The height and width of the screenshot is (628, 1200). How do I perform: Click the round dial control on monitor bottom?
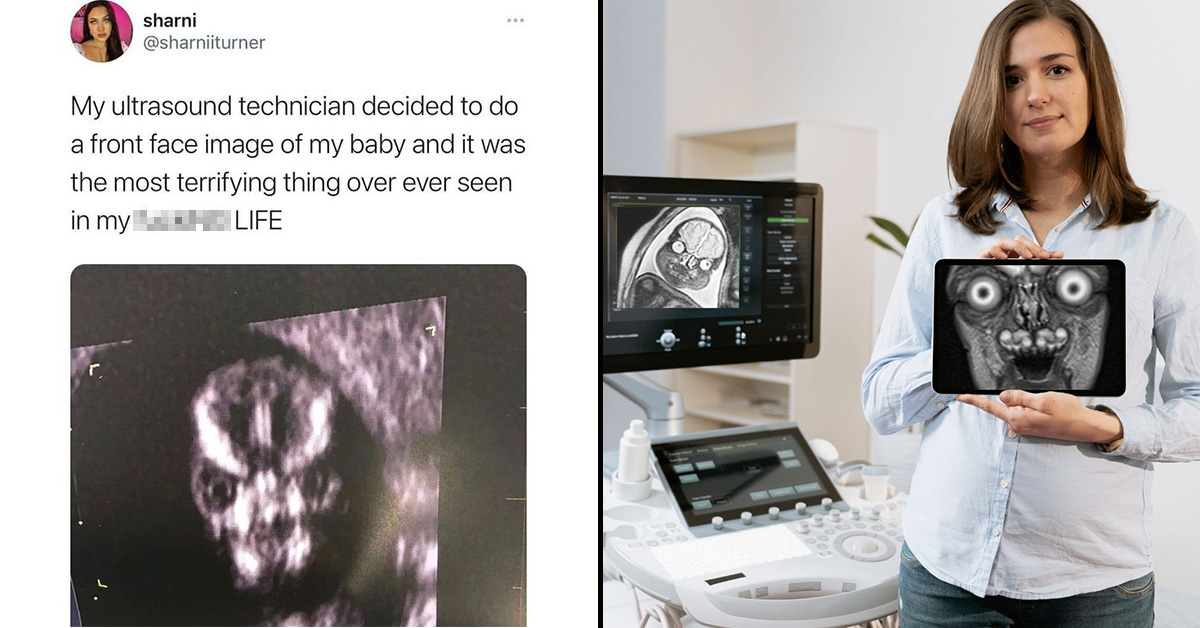click(667, 339)
